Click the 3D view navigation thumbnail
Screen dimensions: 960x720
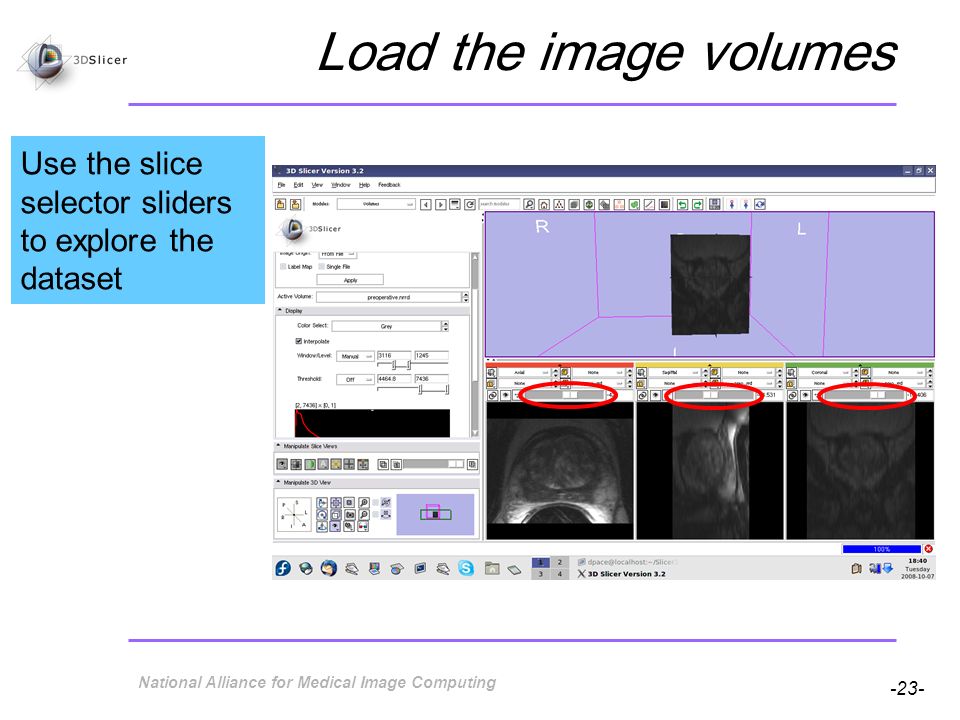coord(435,514)
